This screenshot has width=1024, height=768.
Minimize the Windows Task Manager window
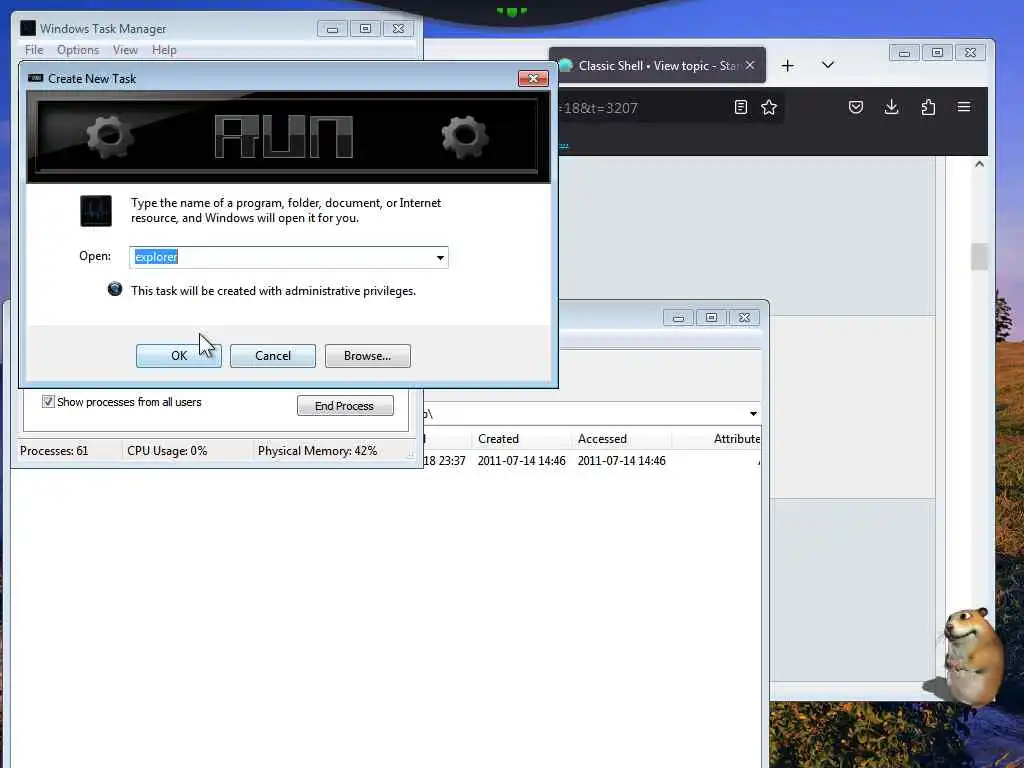[332, 29]
